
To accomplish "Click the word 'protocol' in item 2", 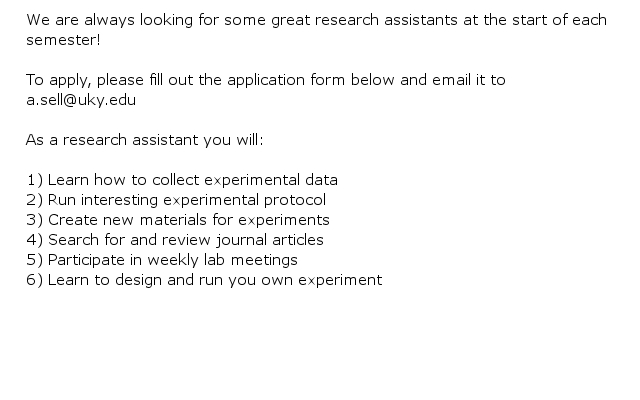I will click(x=295, y=200).
